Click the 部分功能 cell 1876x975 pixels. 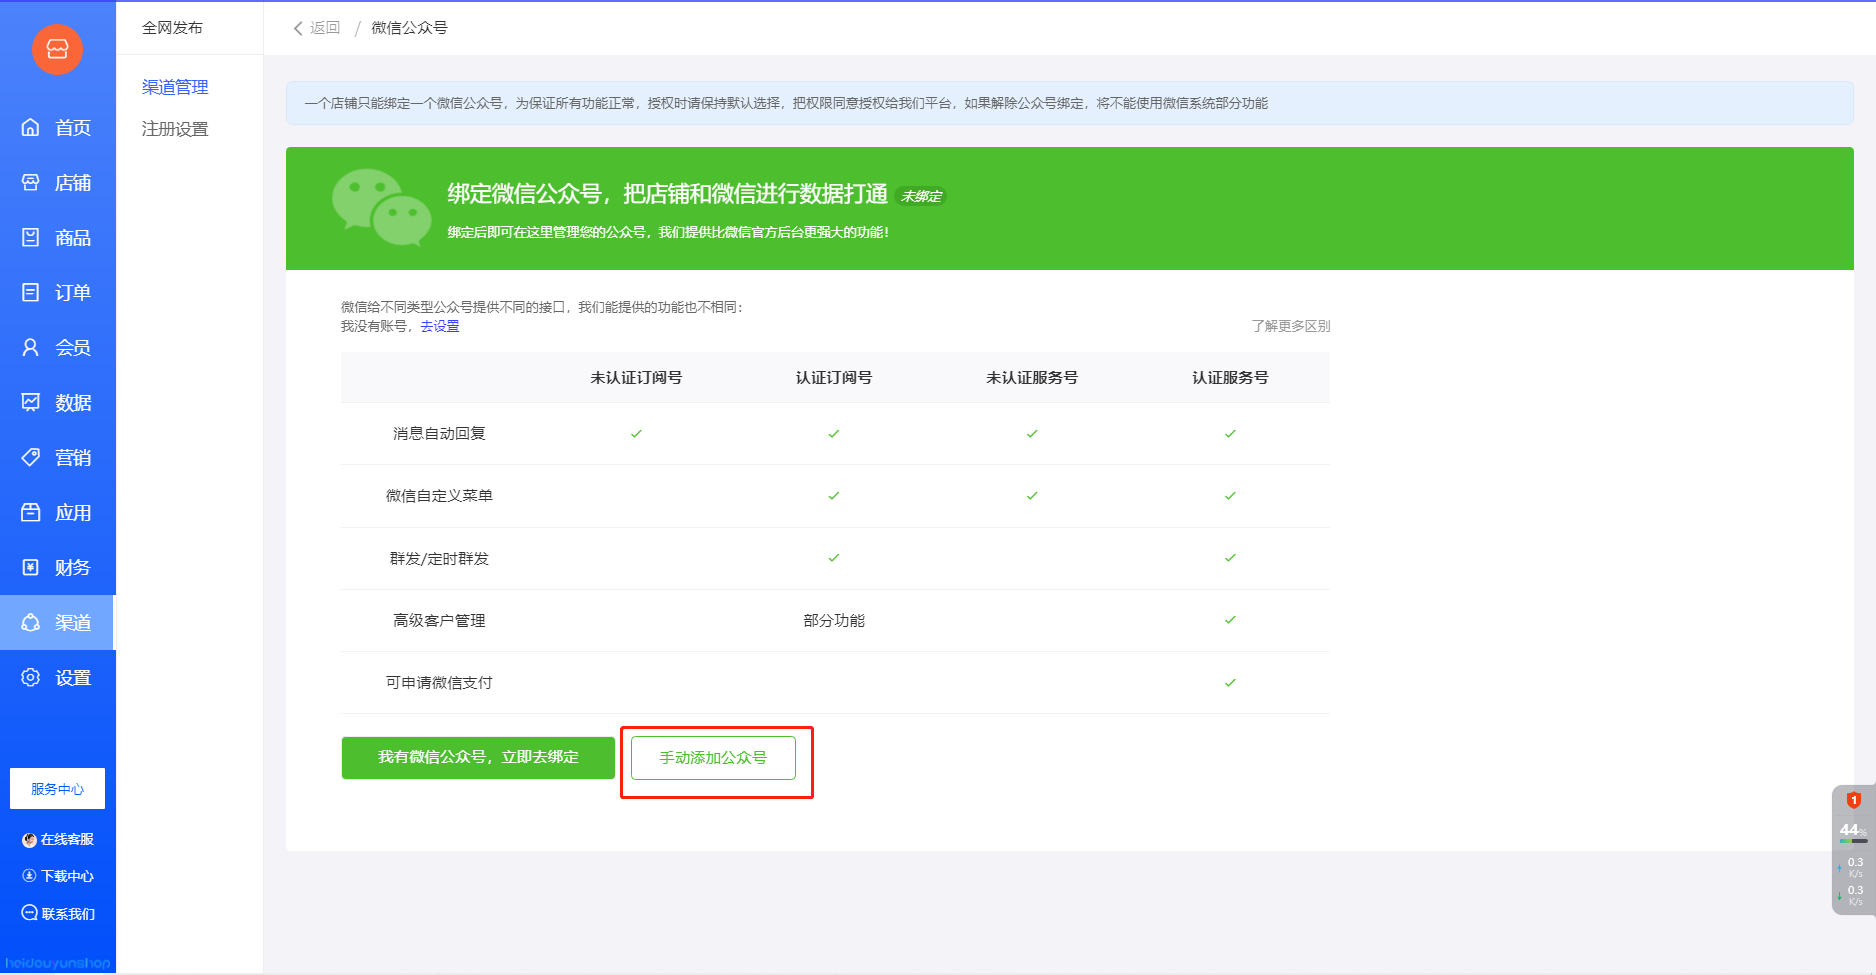834,621
